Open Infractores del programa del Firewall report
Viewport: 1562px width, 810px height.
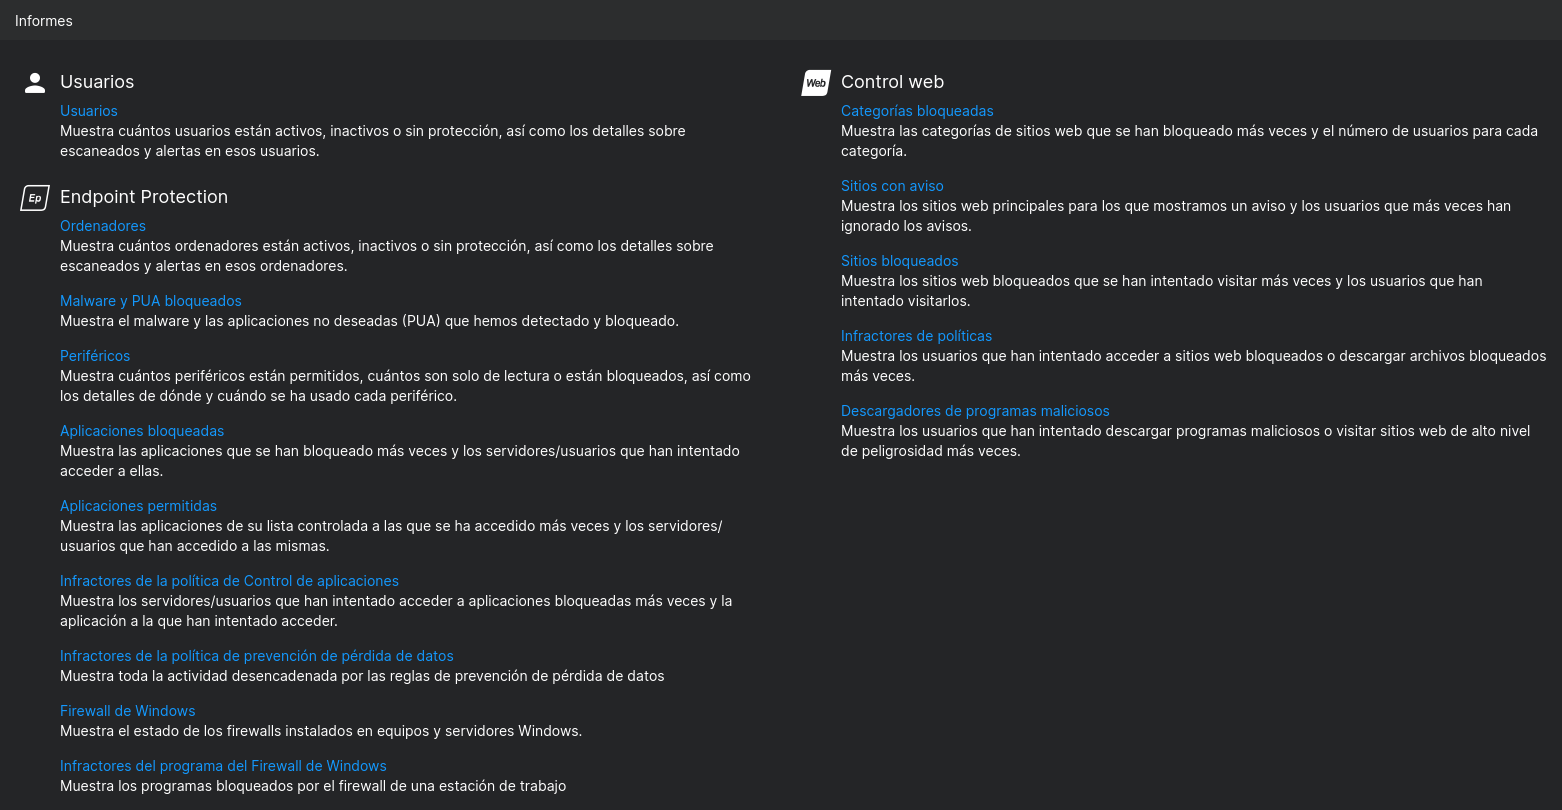coord(223,766)
